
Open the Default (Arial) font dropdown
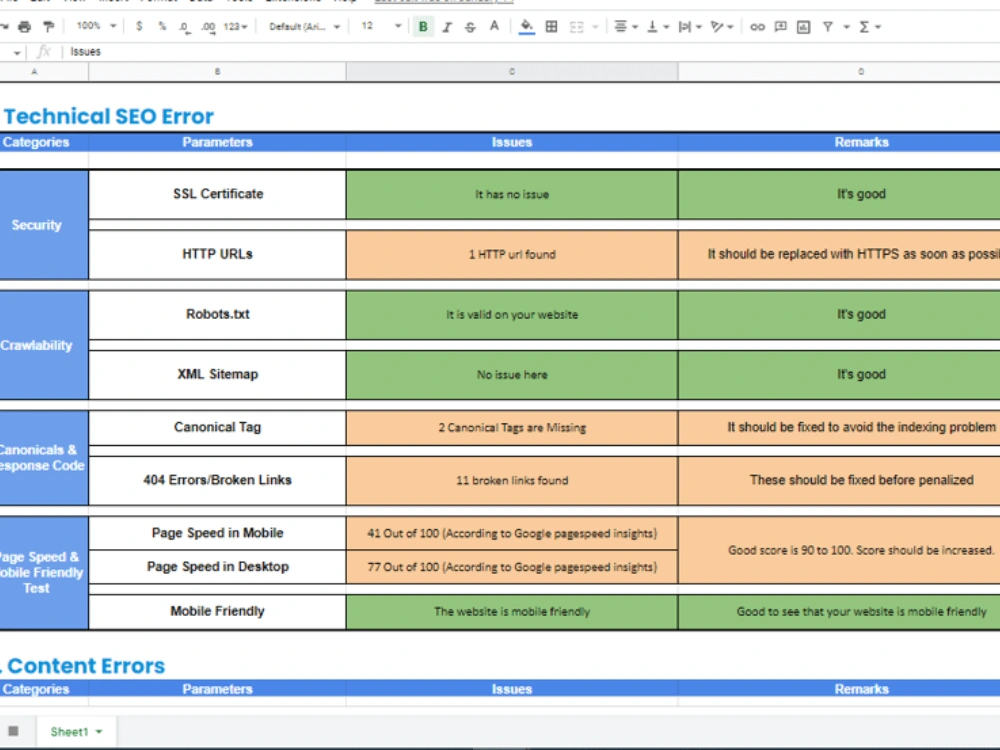(304, 27)
